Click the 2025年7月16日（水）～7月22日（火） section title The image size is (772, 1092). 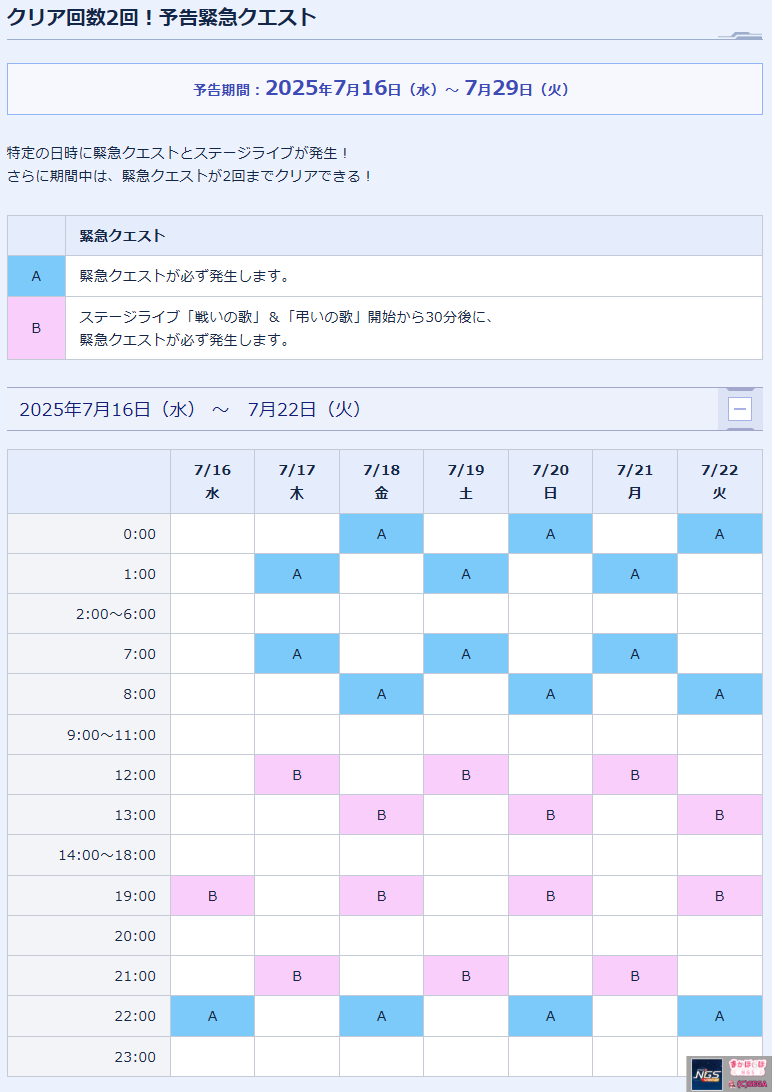[x=191, y=409]
